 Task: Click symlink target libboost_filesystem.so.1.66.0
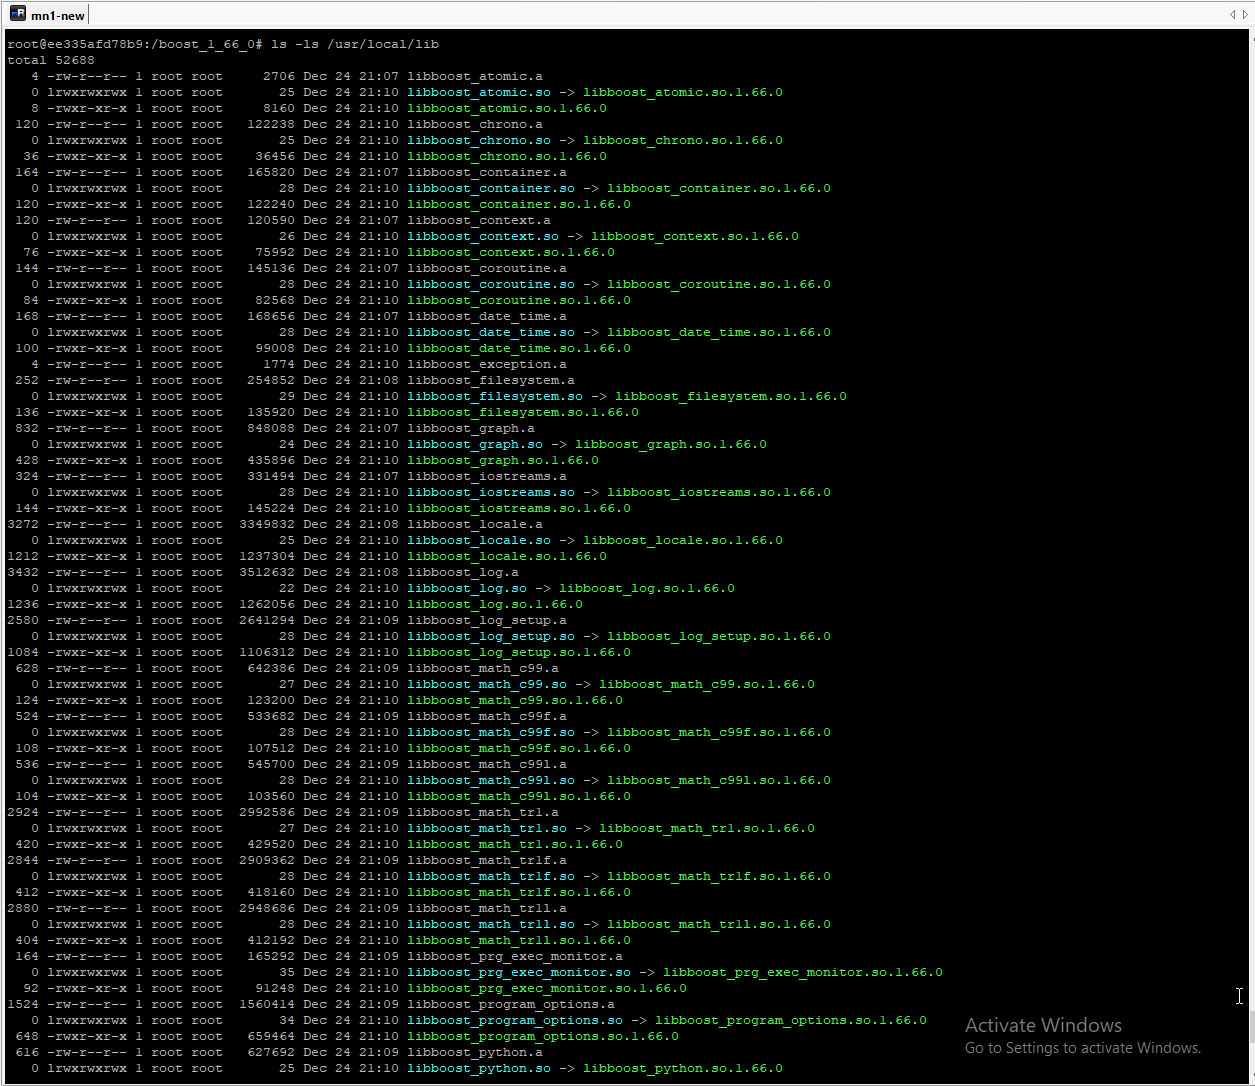click(x=731, y=396)
